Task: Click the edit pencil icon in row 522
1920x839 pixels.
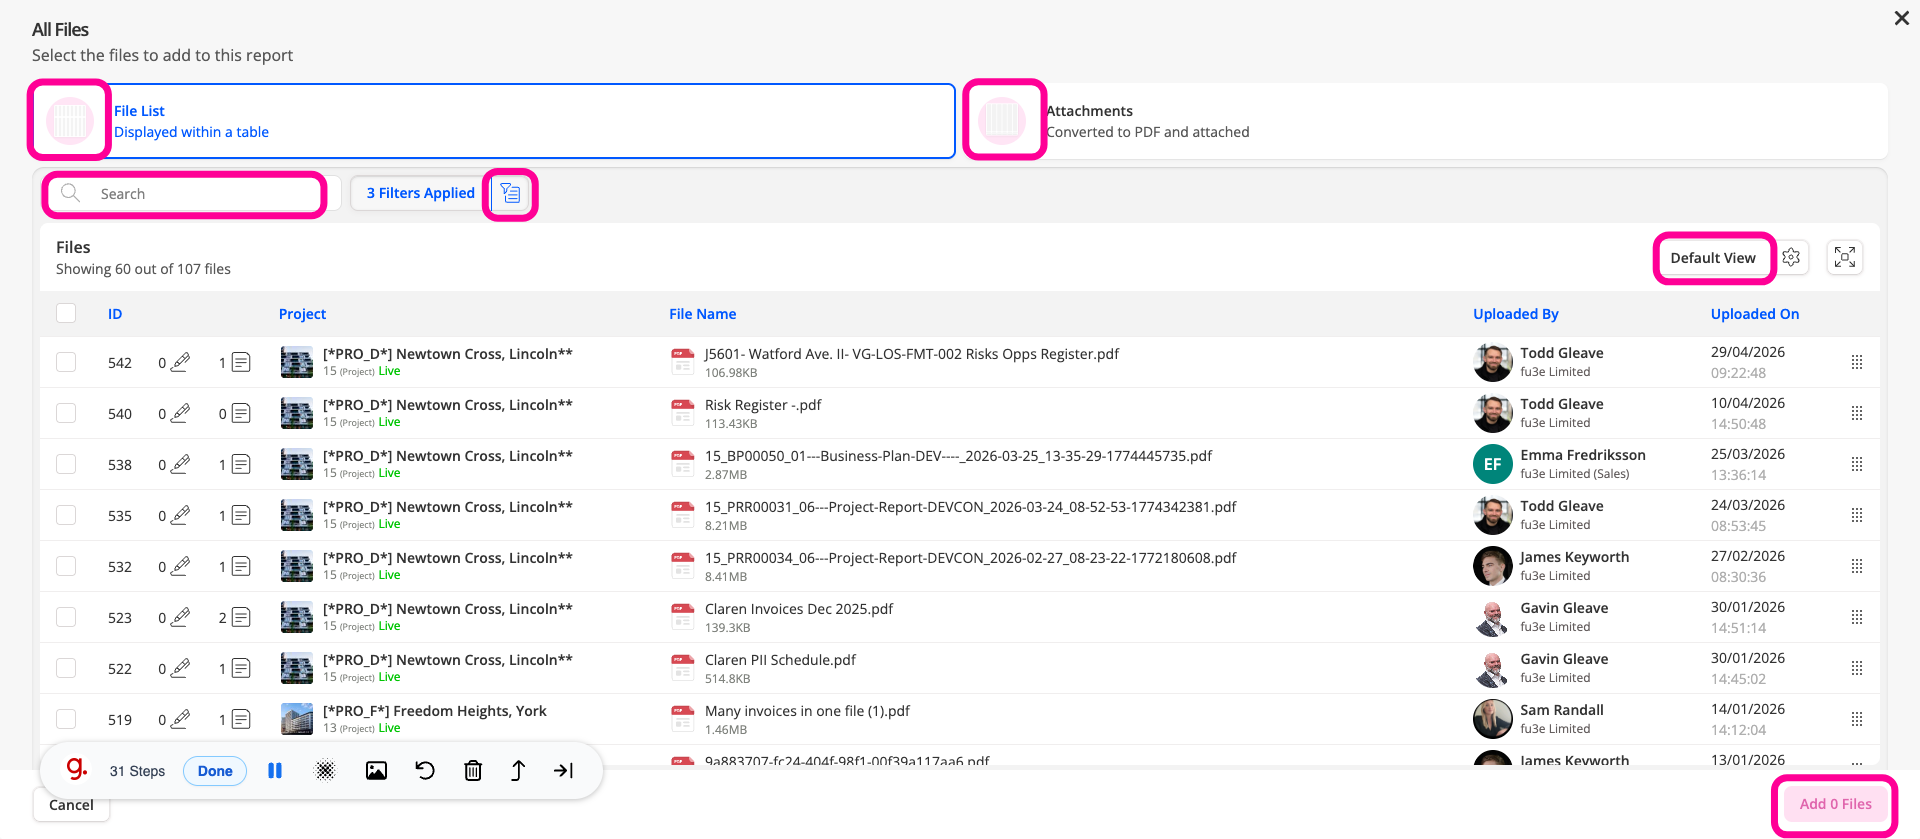Action: (x=180, y=668)
